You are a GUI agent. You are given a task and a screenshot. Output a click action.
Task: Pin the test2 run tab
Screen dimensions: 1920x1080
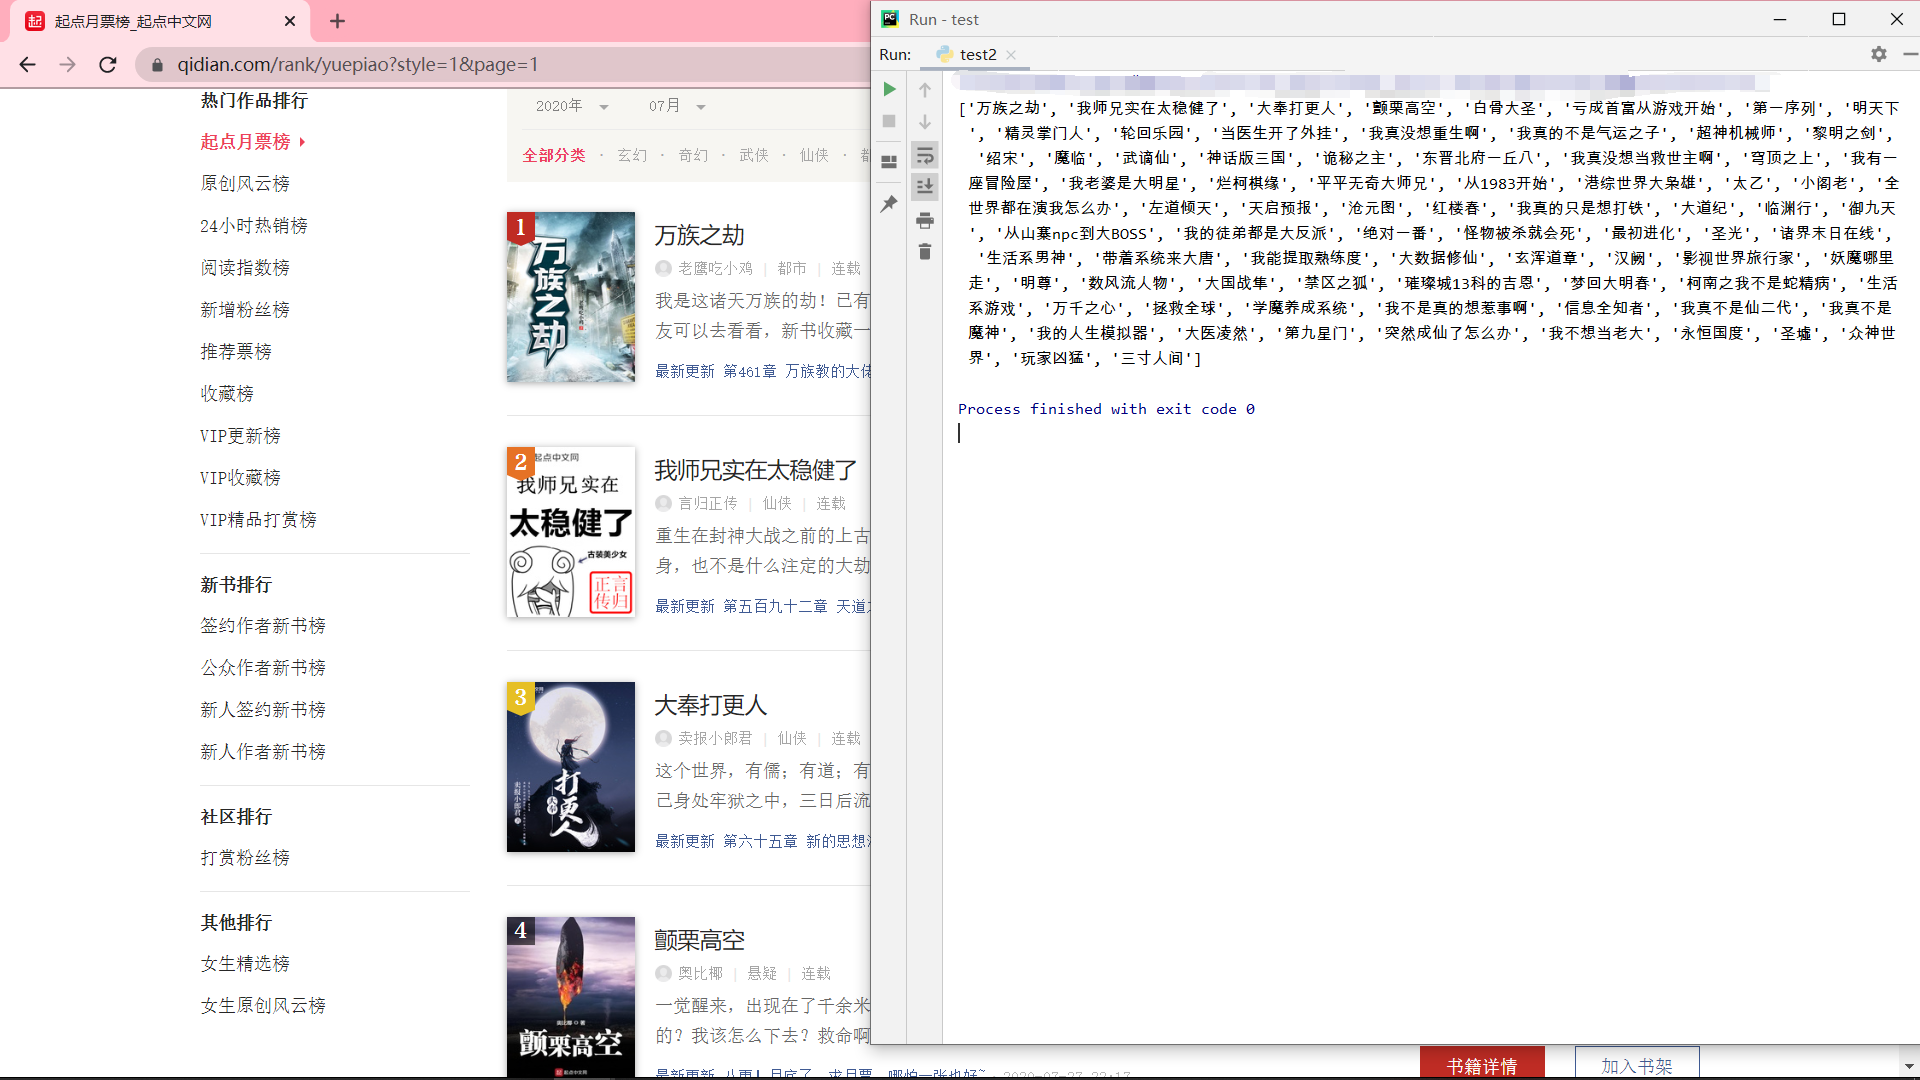pyautogui.click(x=890, y=204)
